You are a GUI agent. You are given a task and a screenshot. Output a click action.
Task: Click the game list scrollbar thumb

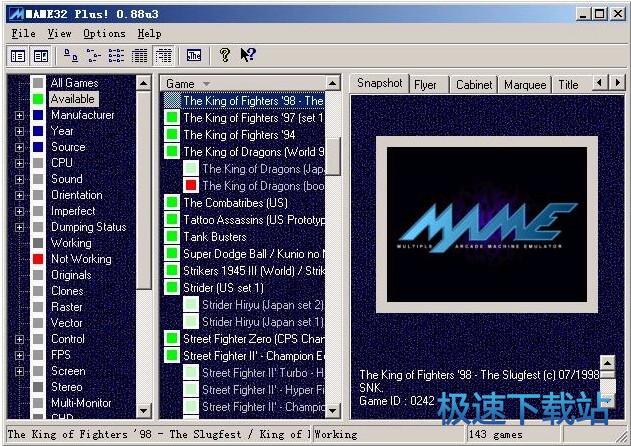pos(332,156)
